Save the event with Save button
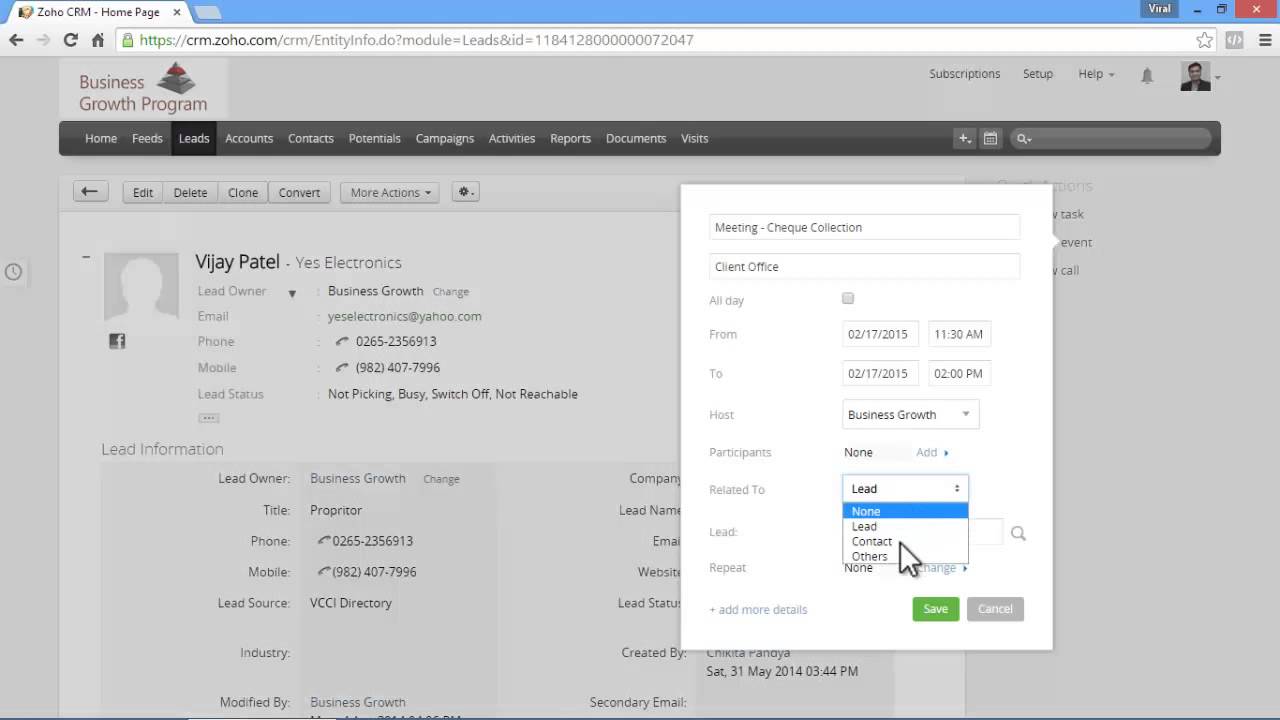The height and width of the screenshot is (720, 1280). tap(936, 609)
